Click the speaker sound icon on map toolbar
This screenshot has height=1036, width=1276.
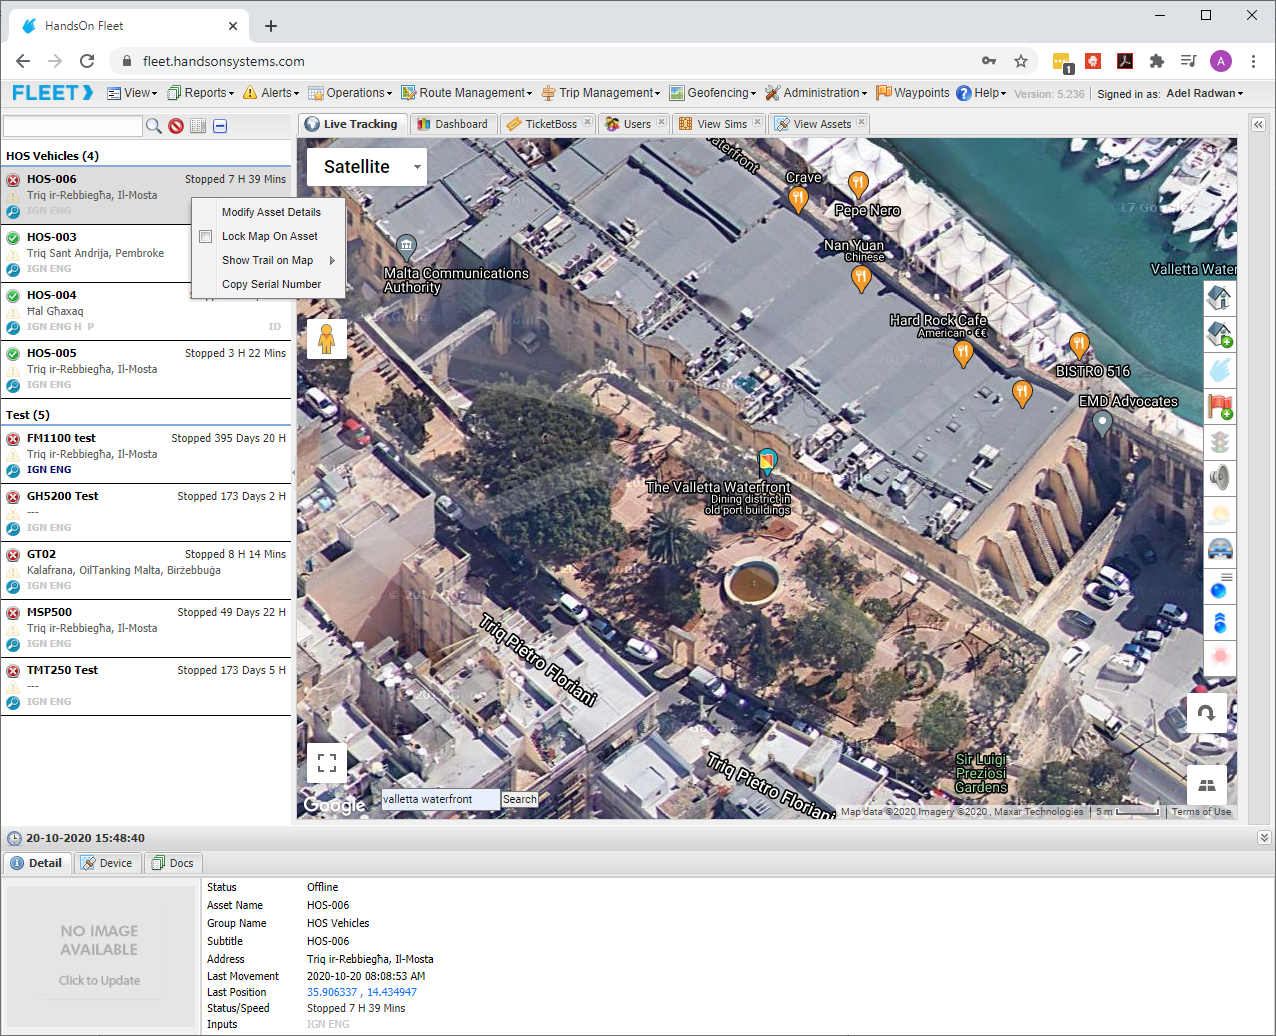click(1219, 478)
